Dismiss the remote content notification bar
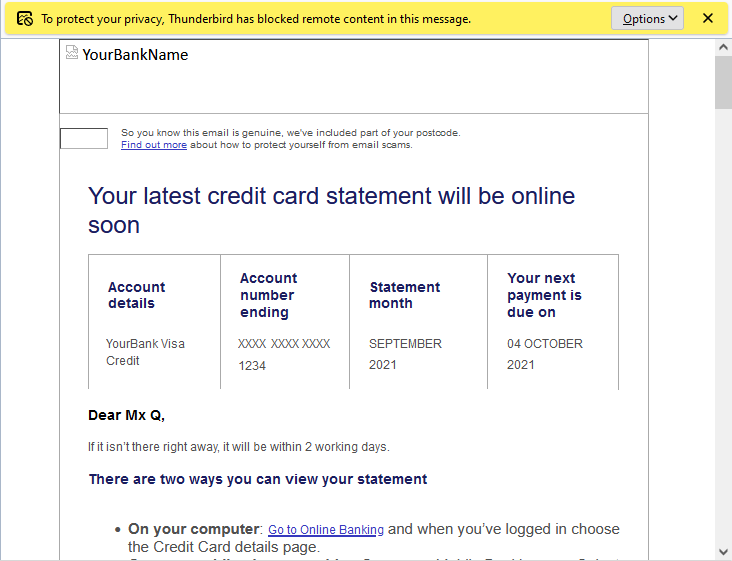 pos(708,18)
